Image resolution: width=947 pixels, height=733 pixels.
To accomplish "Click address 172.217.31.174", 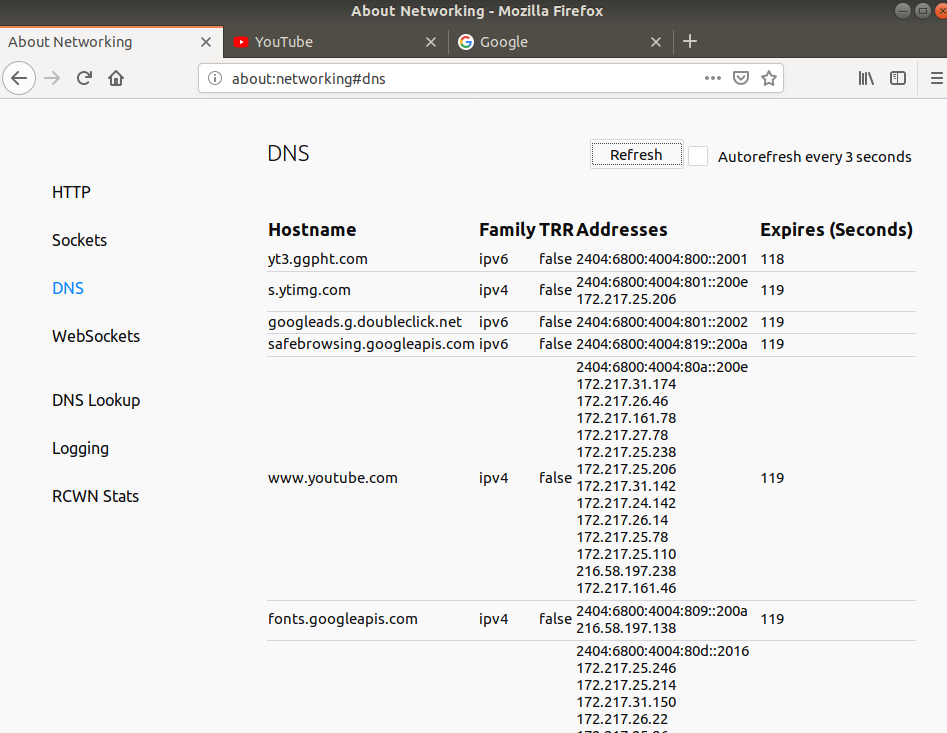I will click(626, 384).
